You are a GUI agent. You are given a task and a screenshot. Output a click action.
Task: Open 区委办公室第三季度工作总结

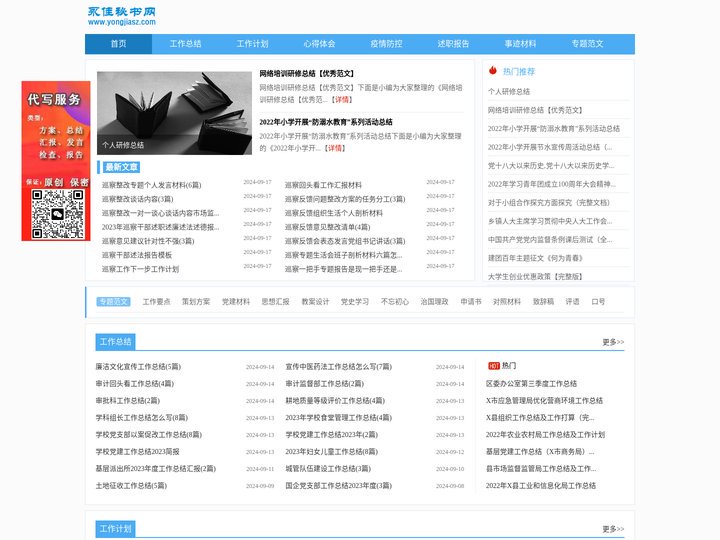(531, 383)
